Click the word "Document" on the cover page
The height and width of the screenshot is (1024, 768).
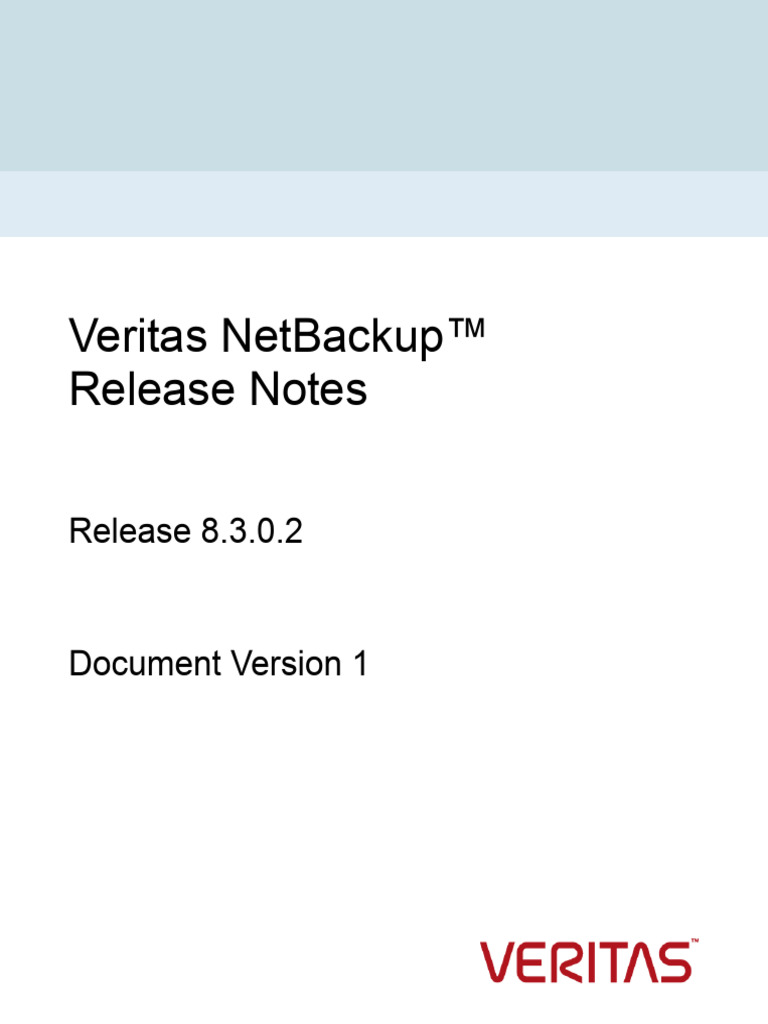point(145,663)
